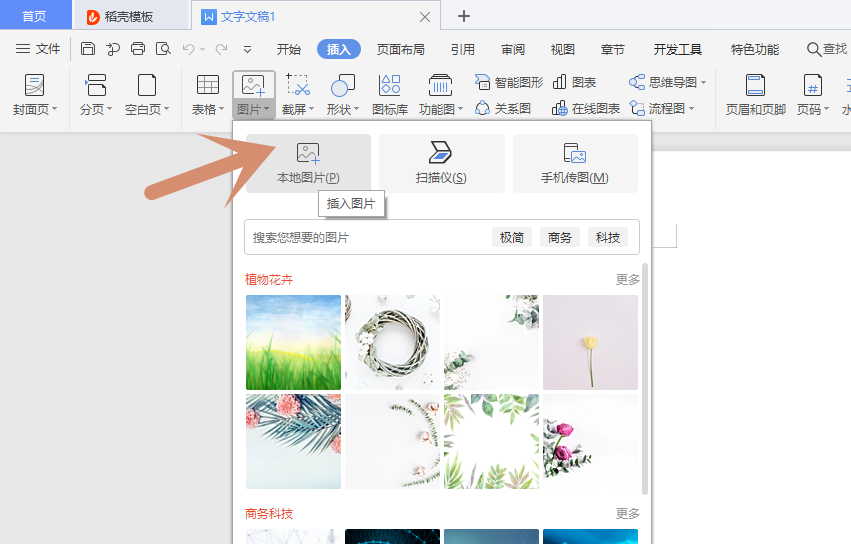Switch to the 引用 ribbon tab
Viewport: 851px width, 544px height.
(462, 49)
